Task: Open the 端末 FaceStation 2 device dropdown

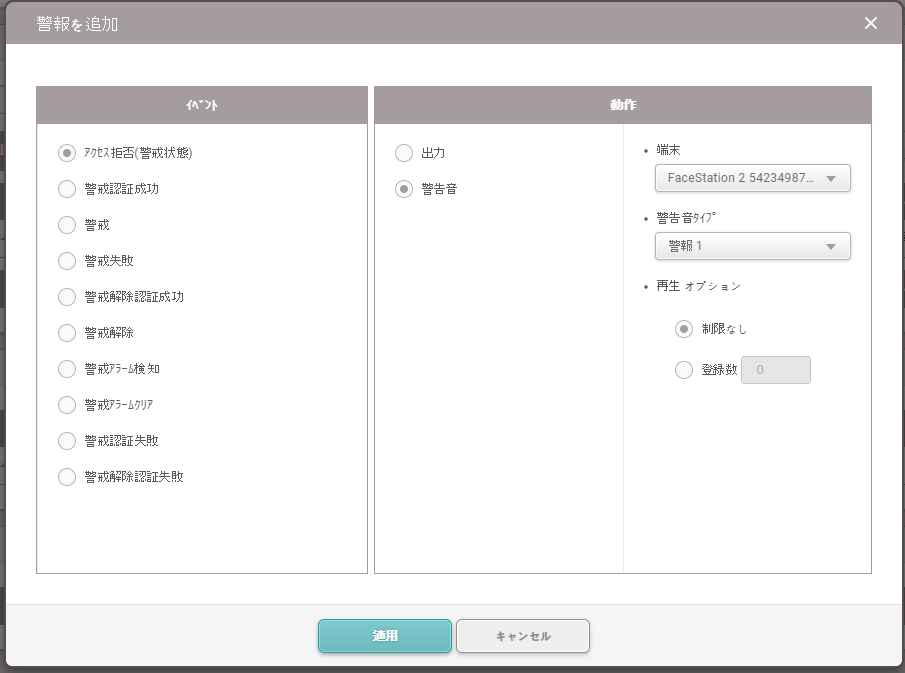Action: (752, 178)
